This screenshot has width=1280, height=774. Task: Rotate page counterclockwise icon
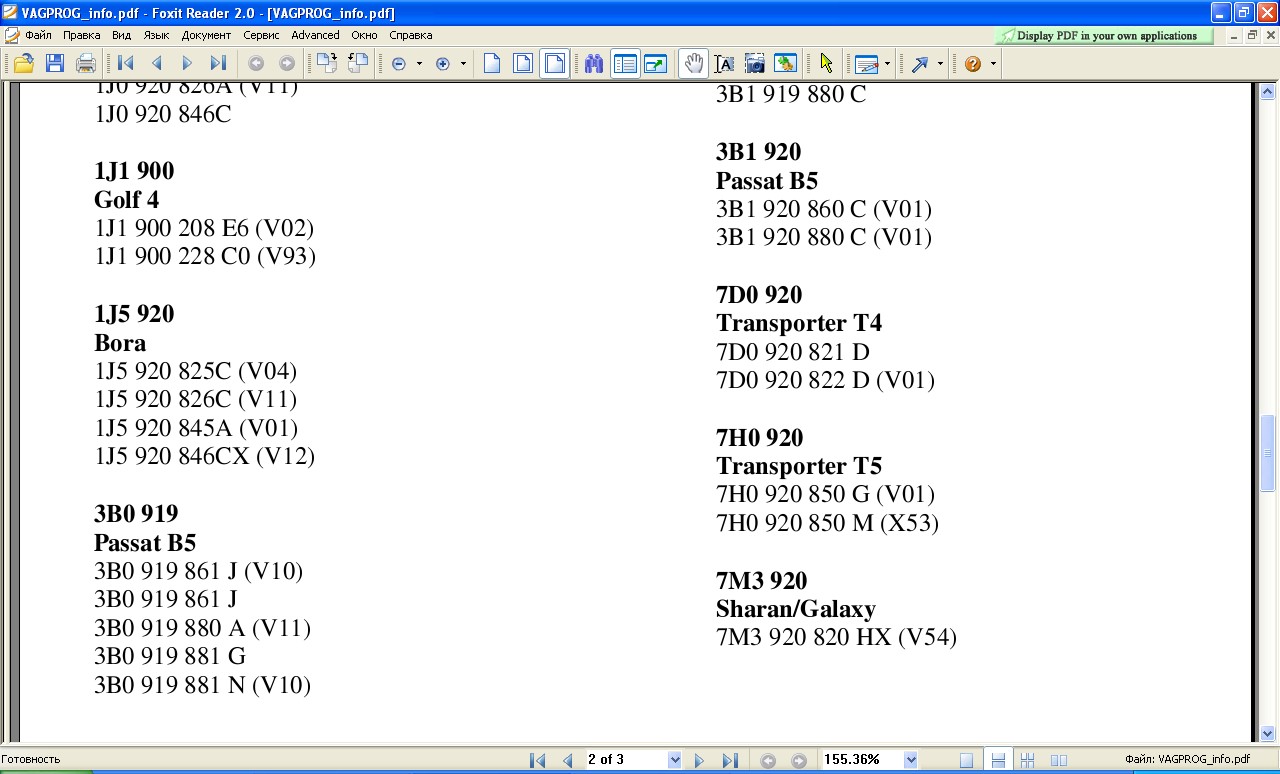point(358,63)
